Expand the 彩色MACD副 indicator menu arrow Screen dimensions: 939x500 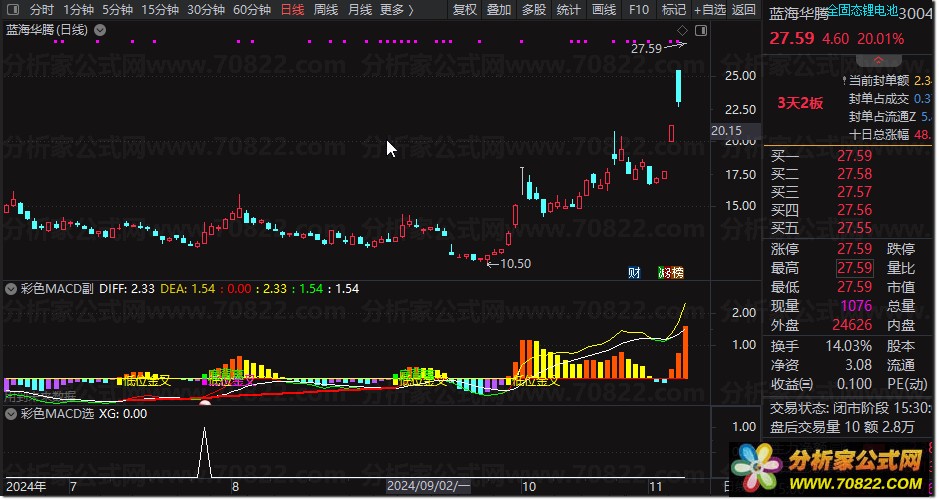pos(11,289)
